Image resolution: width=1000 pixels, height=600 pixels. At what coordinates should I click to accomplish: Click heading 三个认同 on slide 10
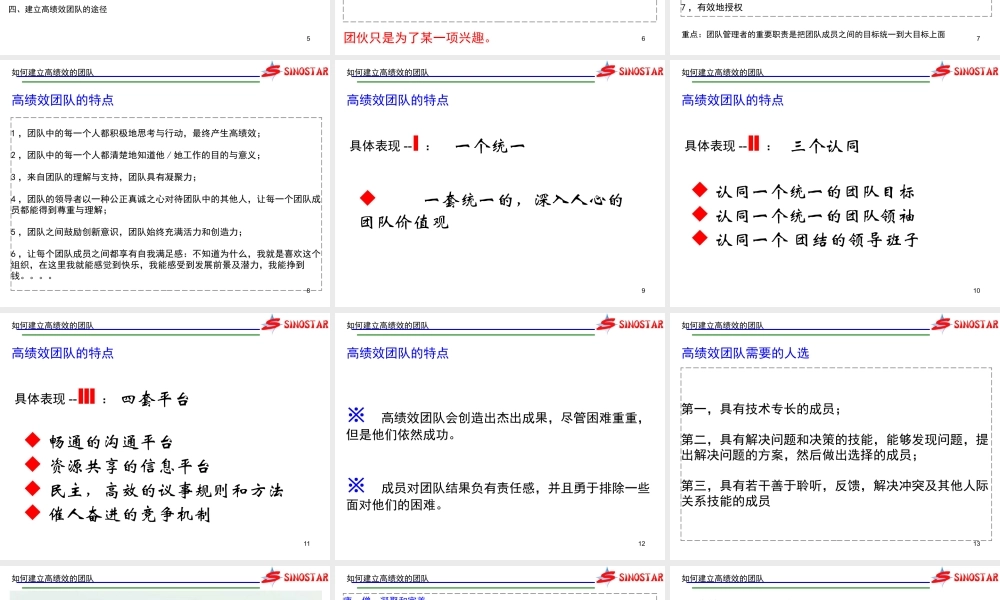(x=825, y=146)
